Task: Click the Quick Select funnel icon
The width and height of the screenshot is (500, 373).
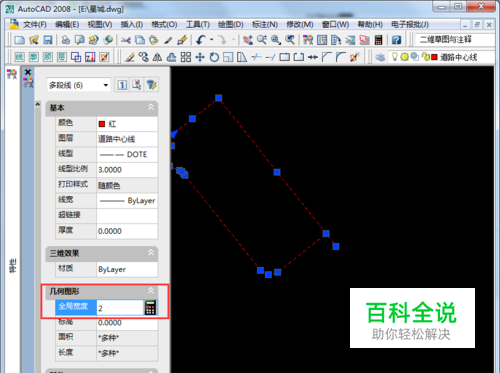Action: coord(151,85)
